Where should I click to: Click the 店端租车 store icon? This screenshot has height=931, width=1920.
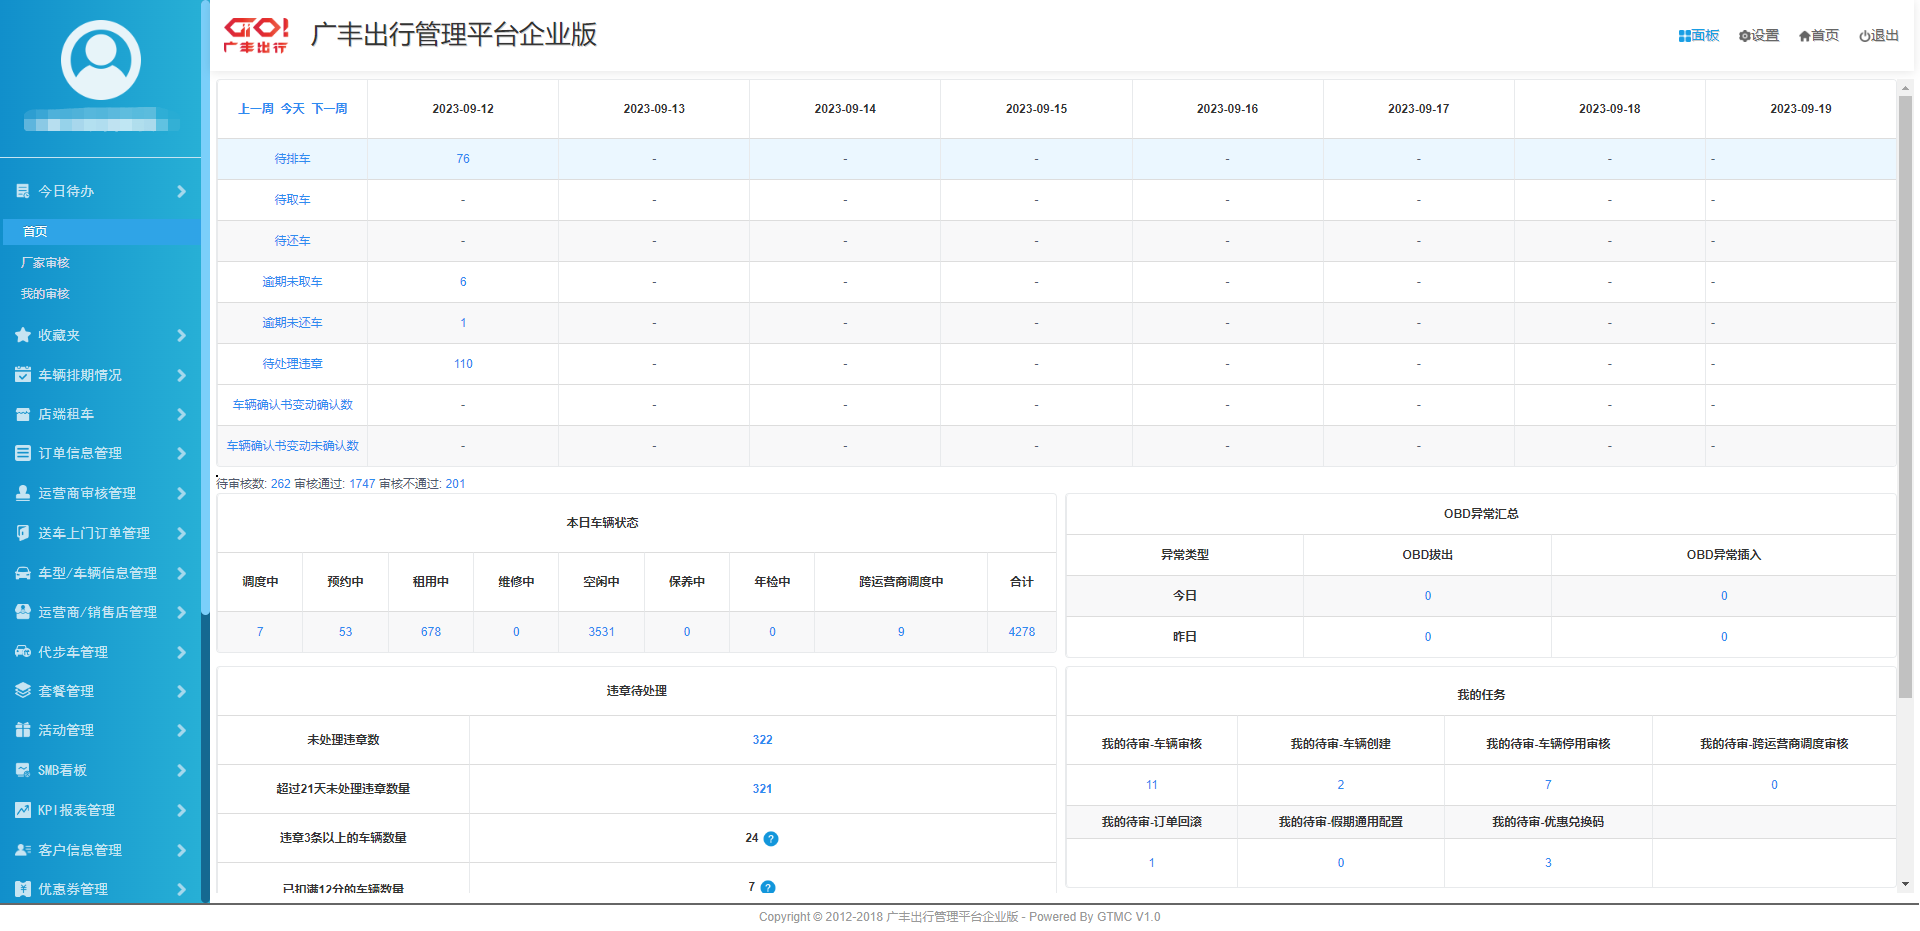coord(23,414)
